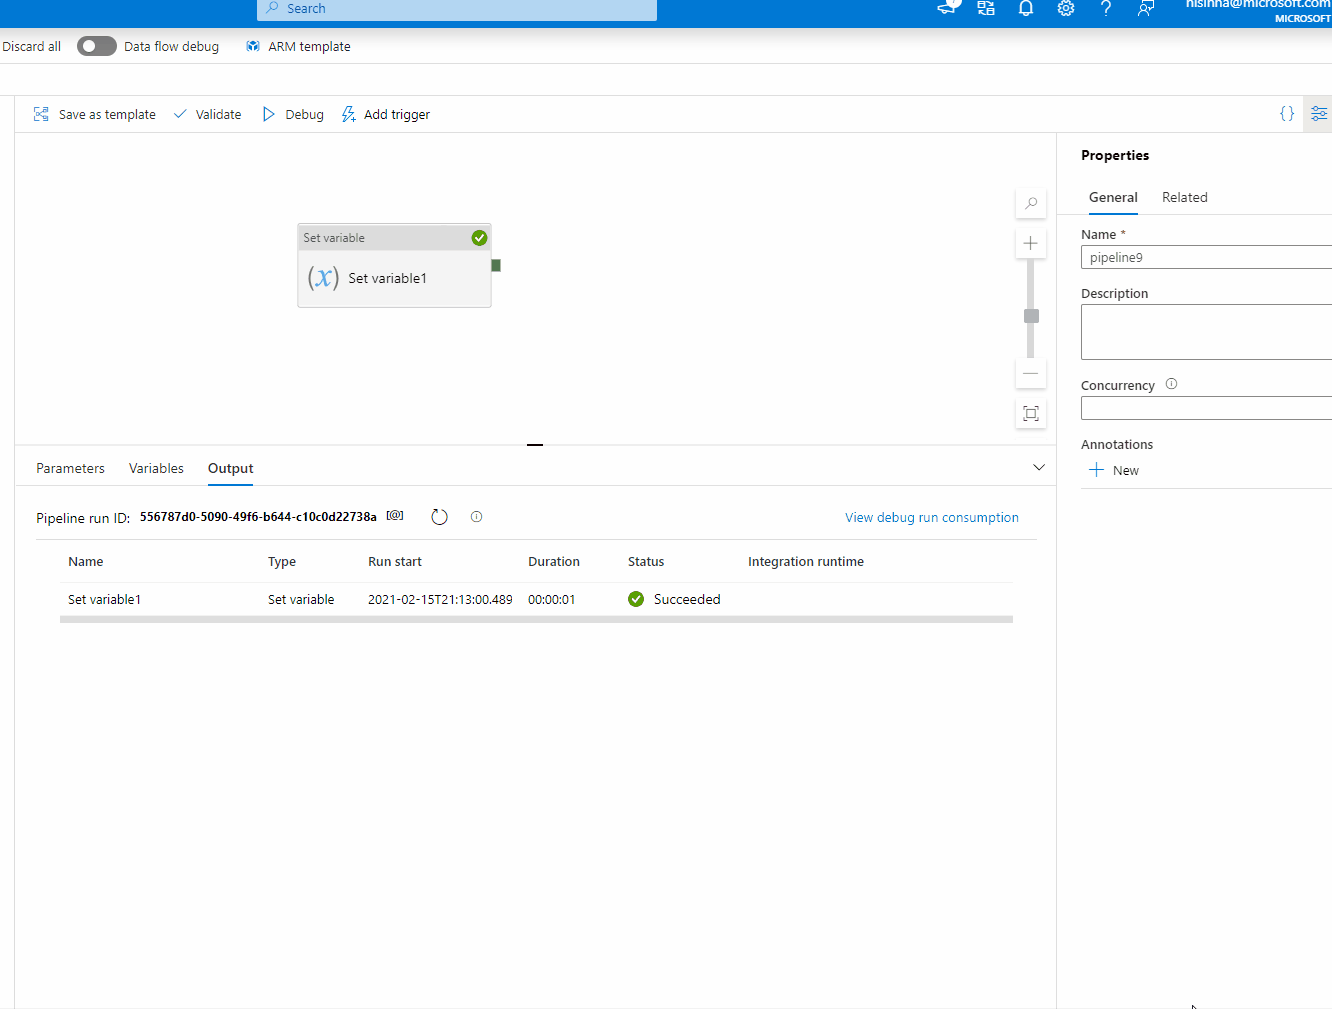Click the Concurrency info icon
Viewport: 1332px width, 1009px height.
click(1171, 384)
